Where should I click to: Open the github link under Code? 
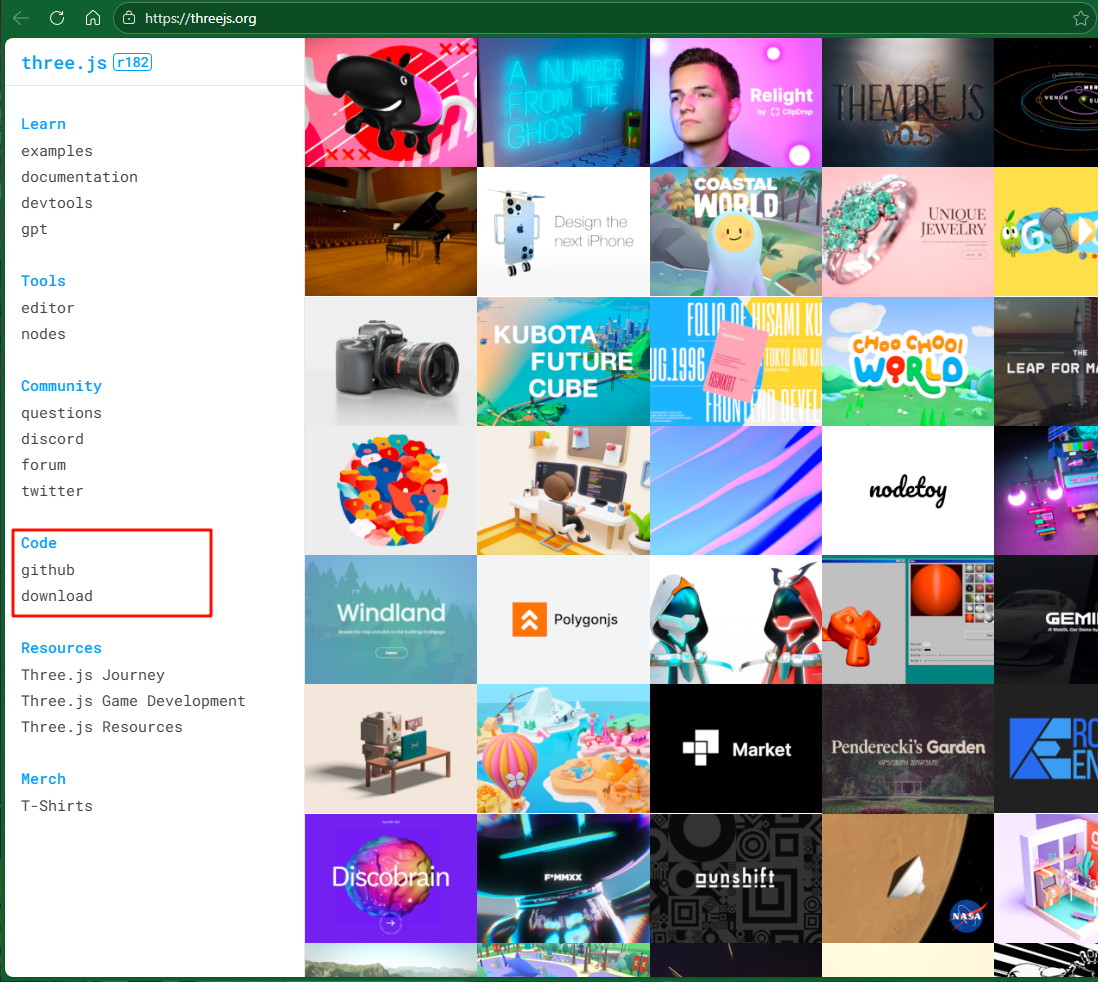click(48, 570)
